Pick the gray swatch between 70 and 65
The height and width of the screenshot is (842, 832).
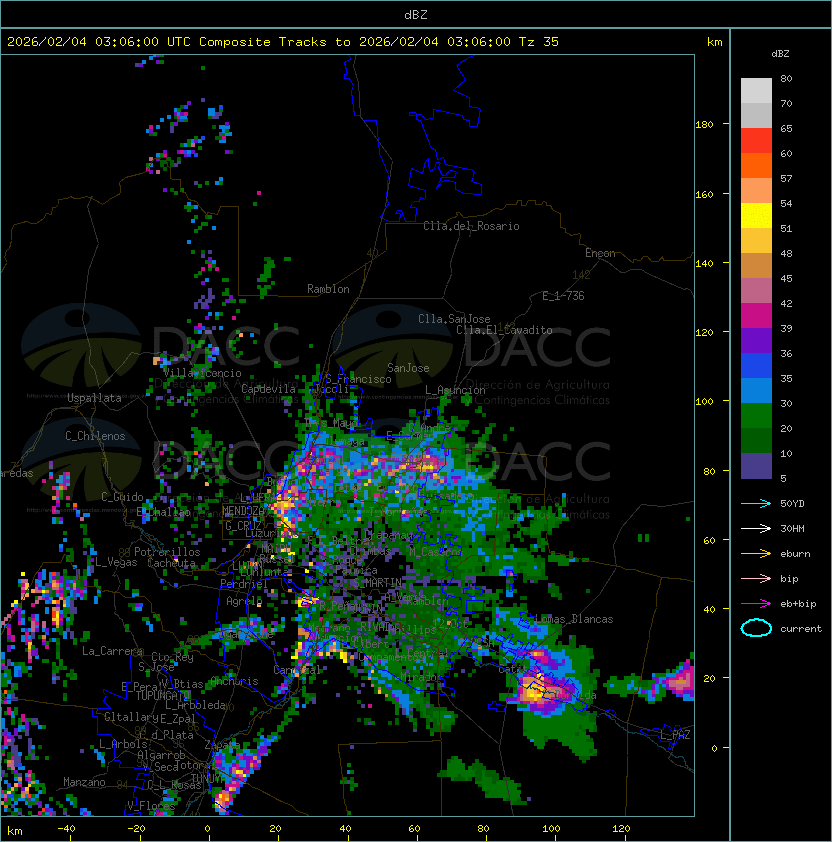(756, 115)
